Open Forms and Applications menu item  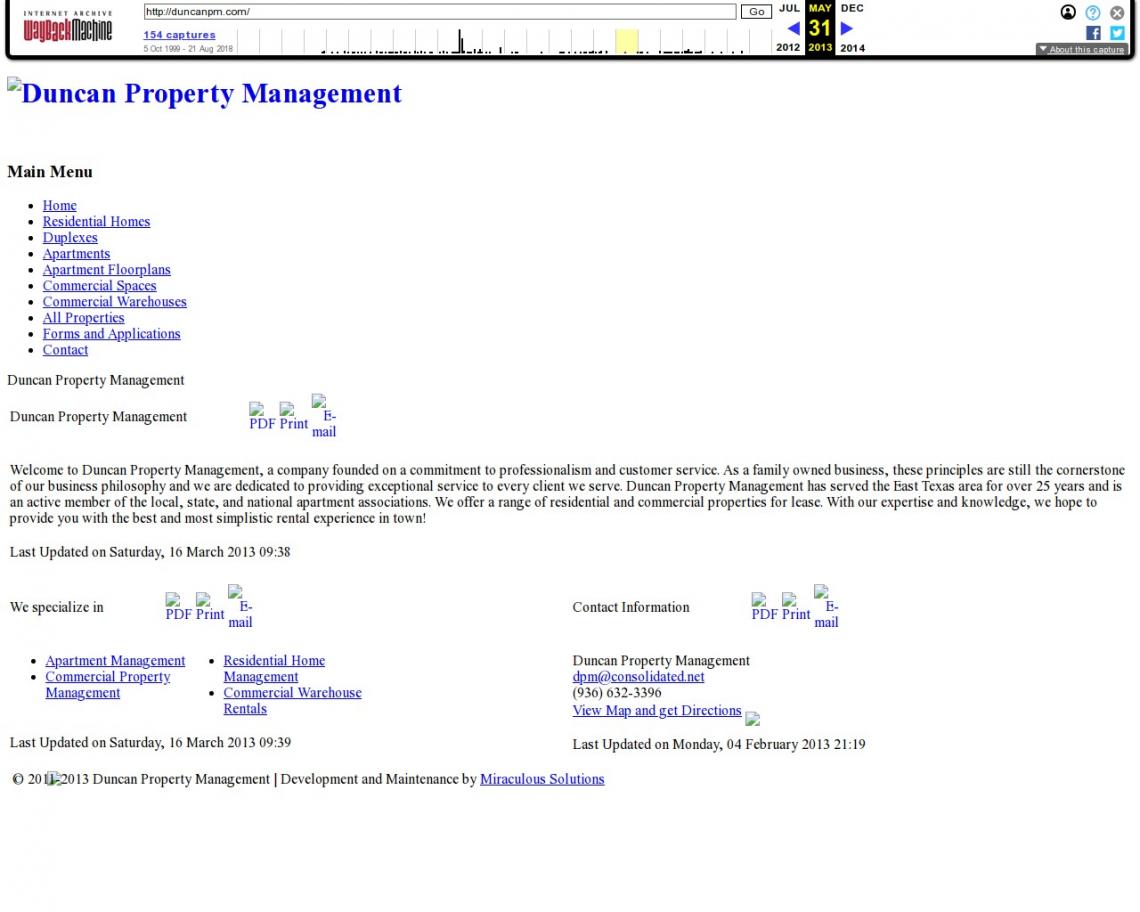point(111,334)
